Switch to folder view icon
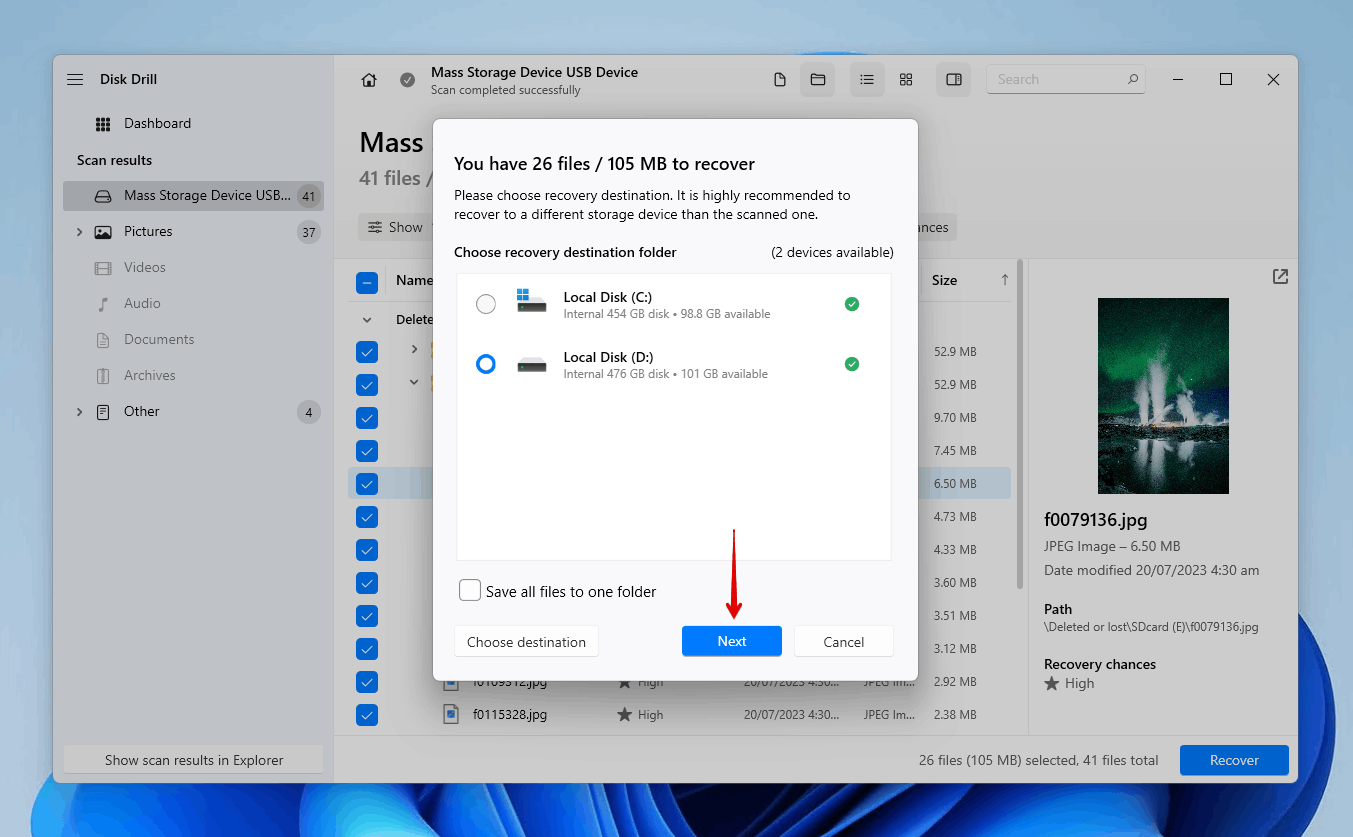This screenshot has height=837, width=1353. click(818, 80)
